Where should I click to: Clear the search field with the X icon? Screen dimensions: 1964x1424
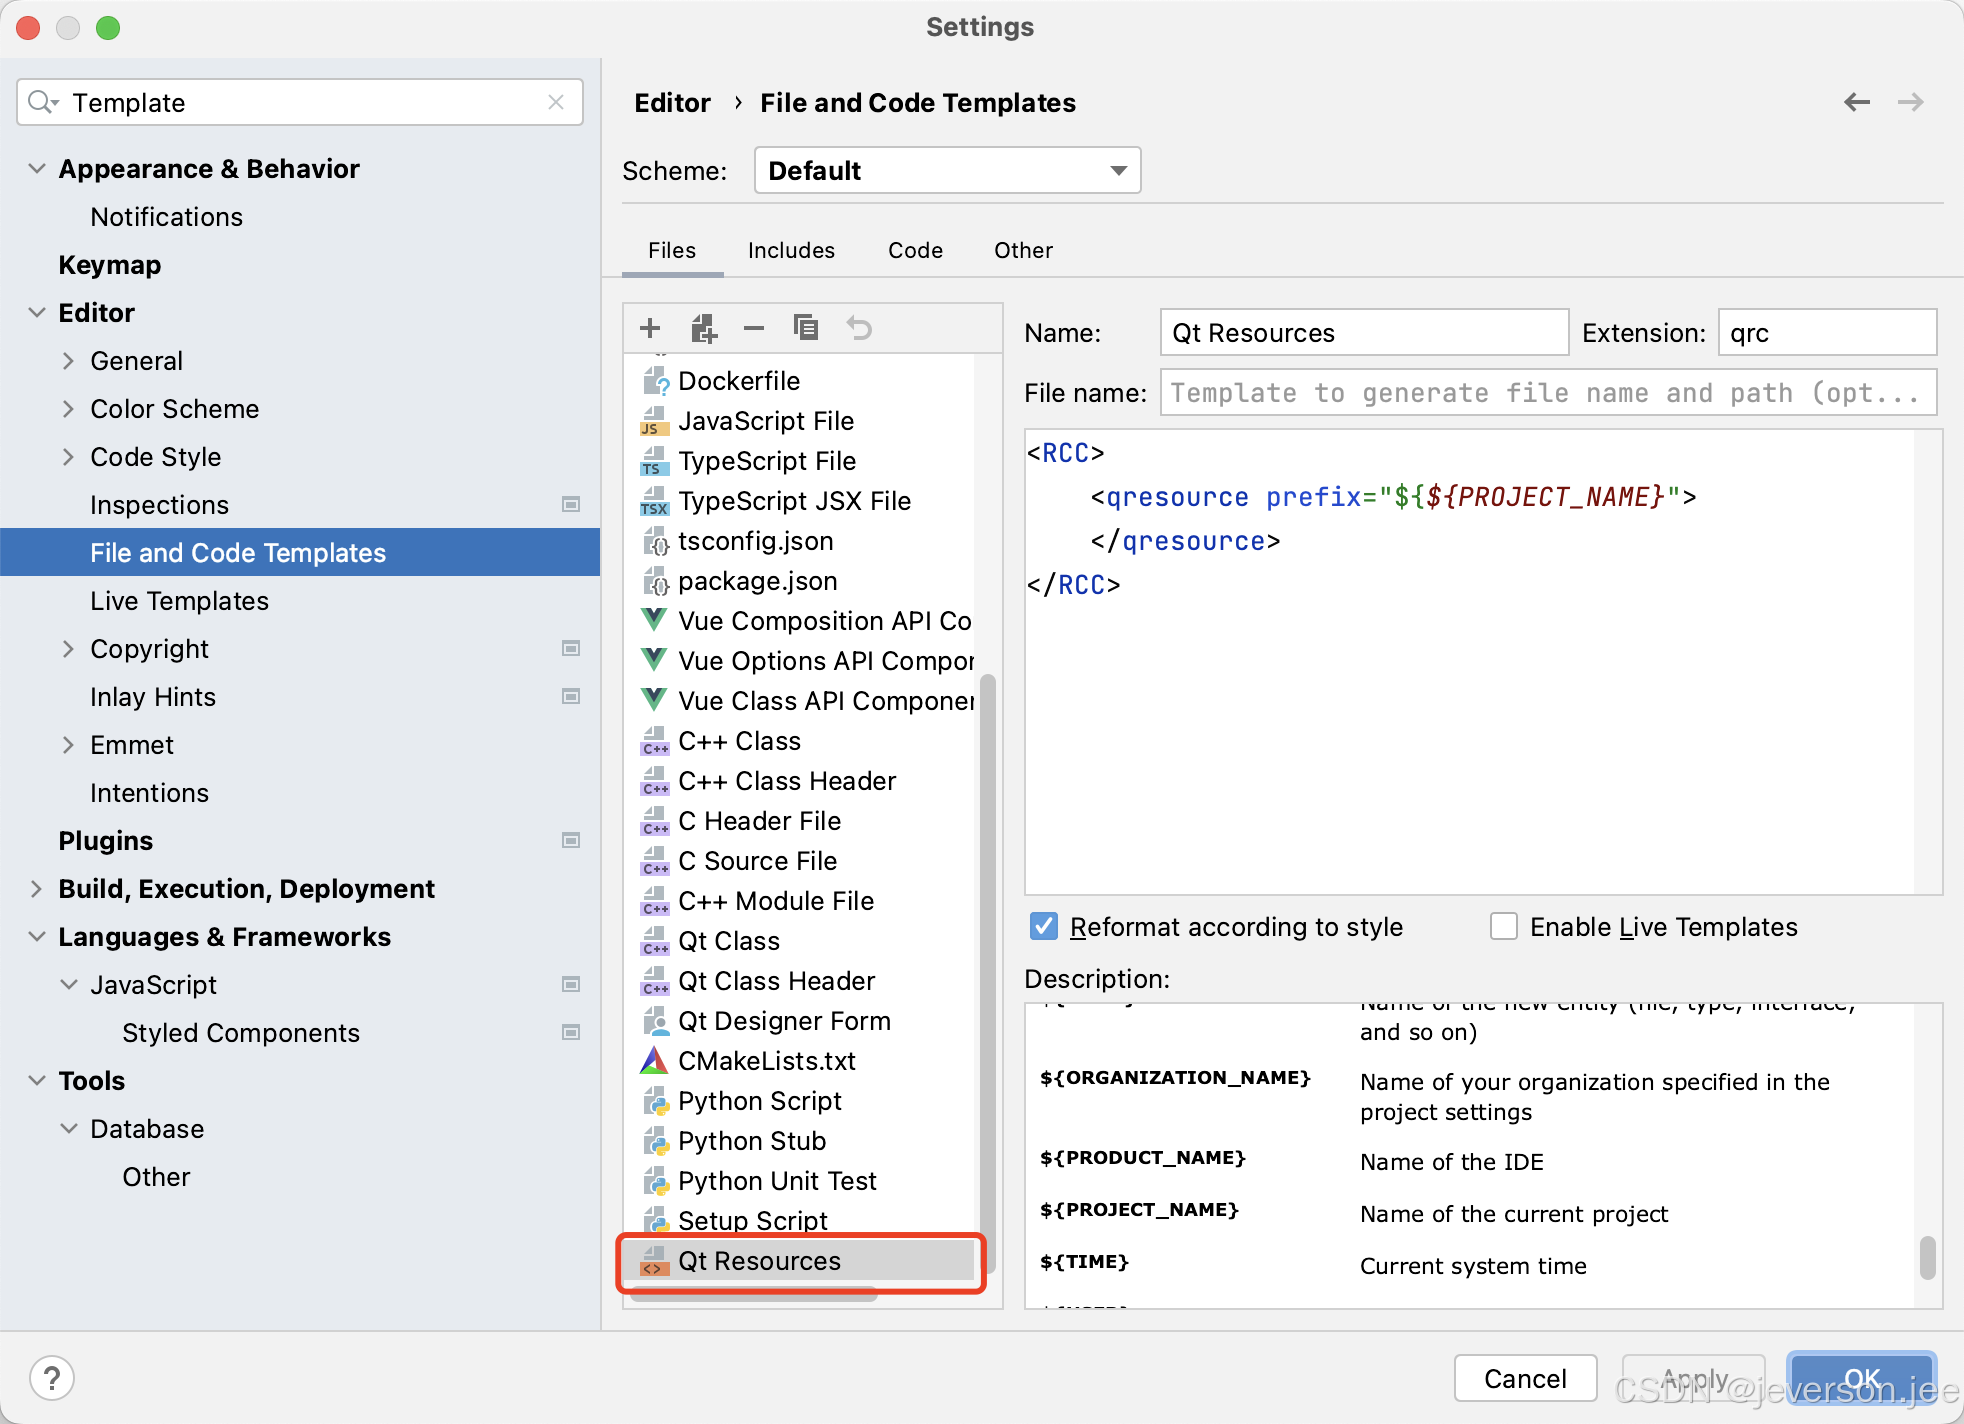[556, 102]
